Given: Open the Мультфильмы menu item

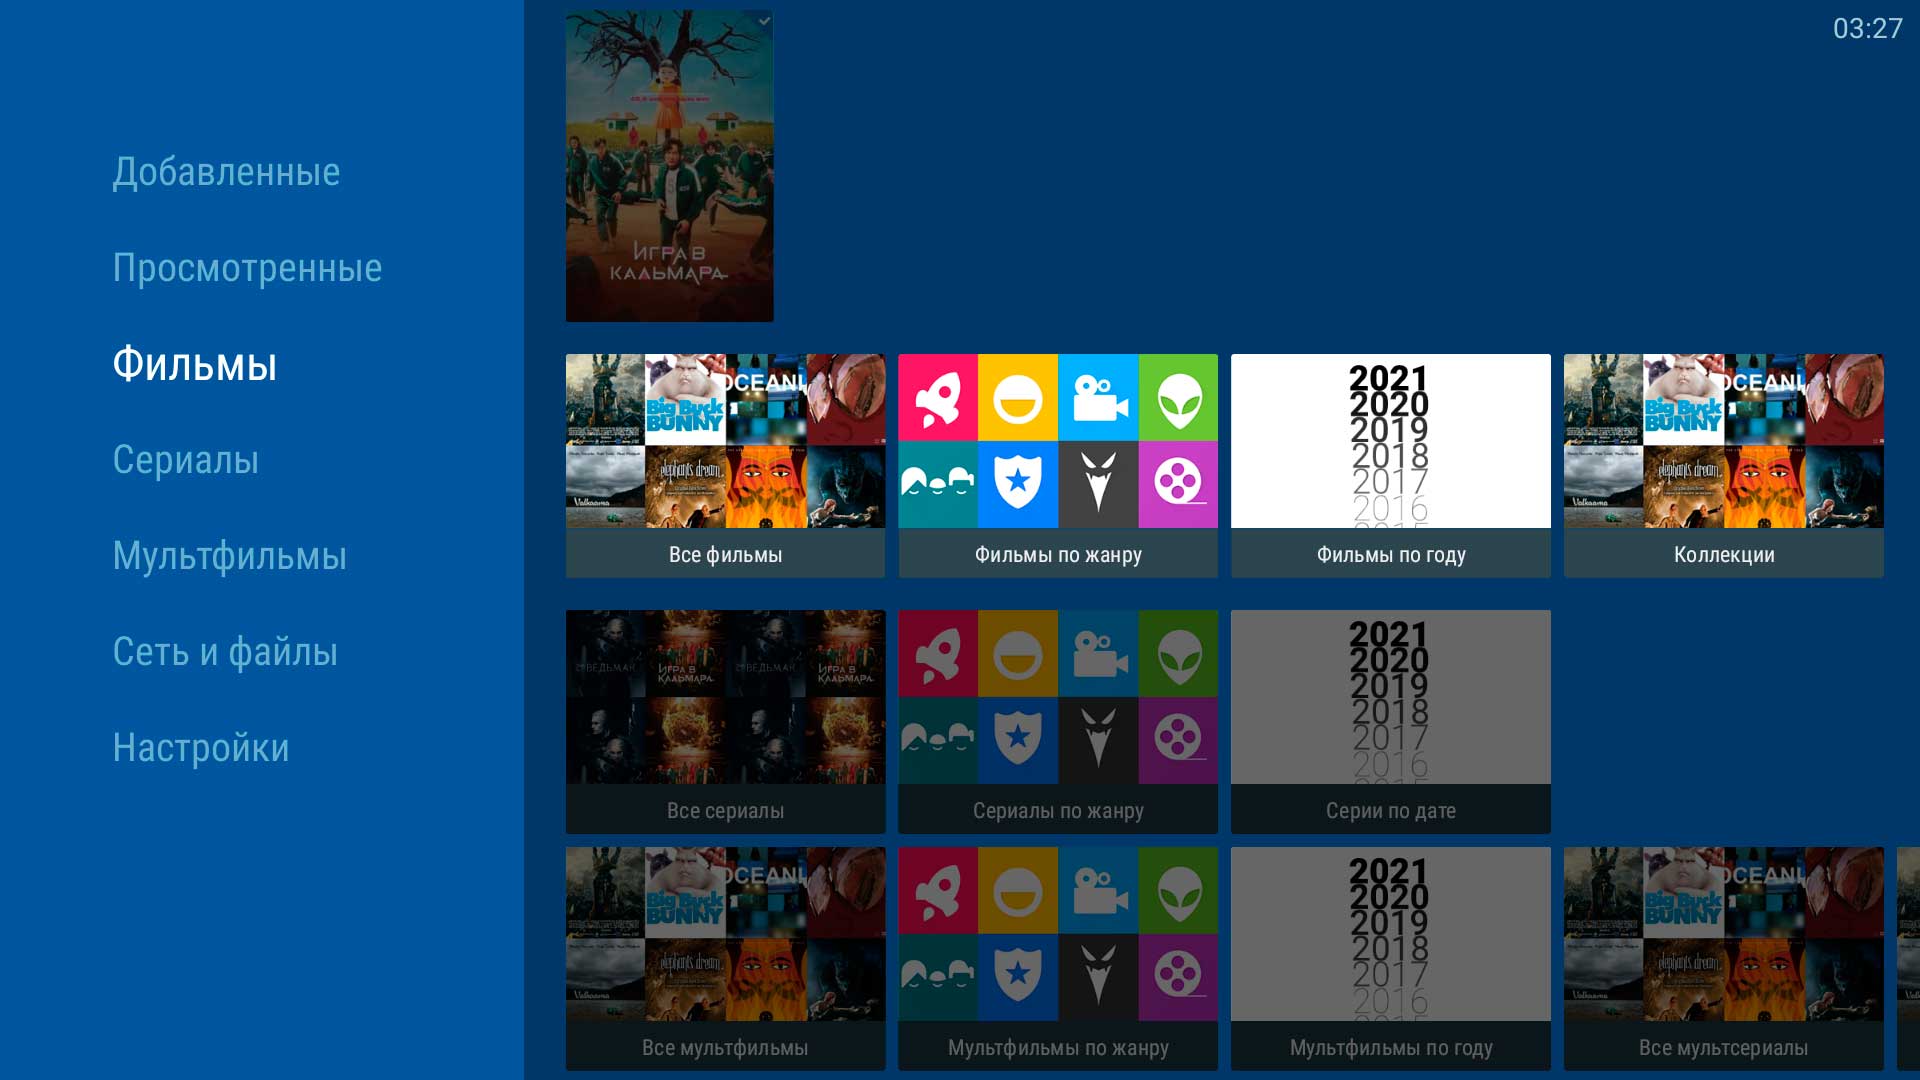Looking at the screenshot, I should 229,556.
